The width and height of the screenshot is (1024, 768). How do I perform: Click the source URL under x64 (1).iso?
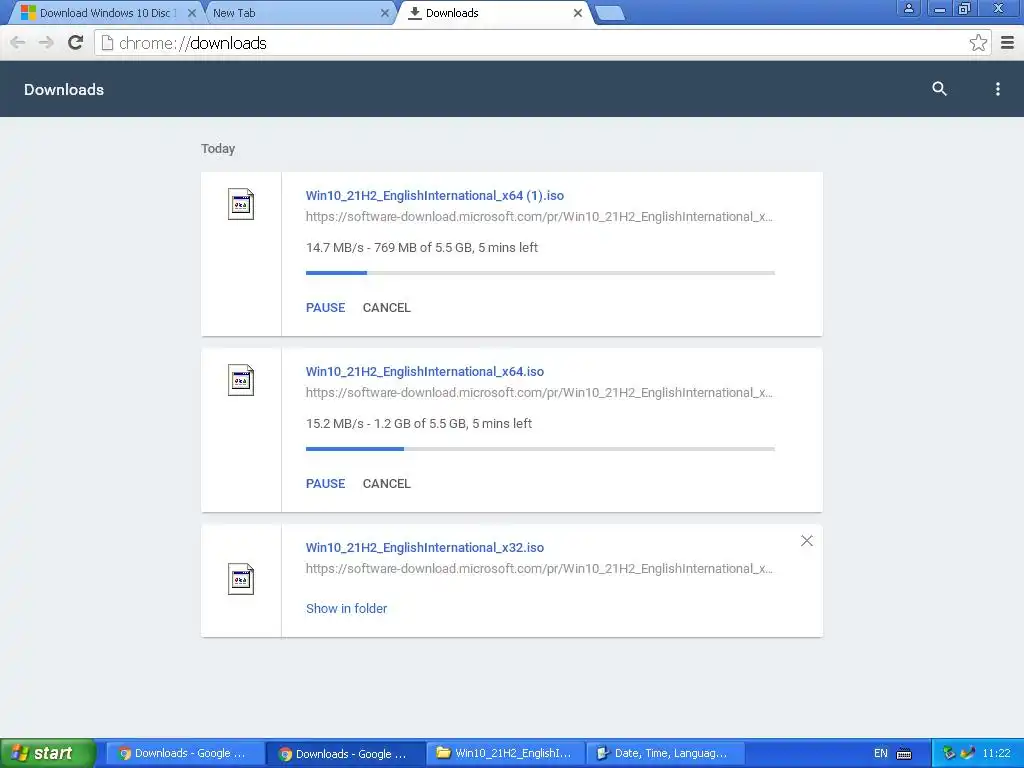[539, 217]
